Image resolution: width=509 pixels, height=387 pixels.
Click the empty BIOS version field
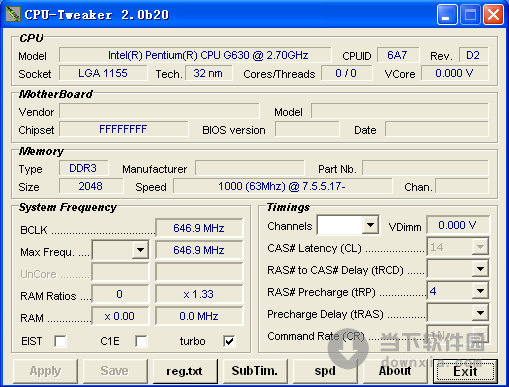coord(307,129)
